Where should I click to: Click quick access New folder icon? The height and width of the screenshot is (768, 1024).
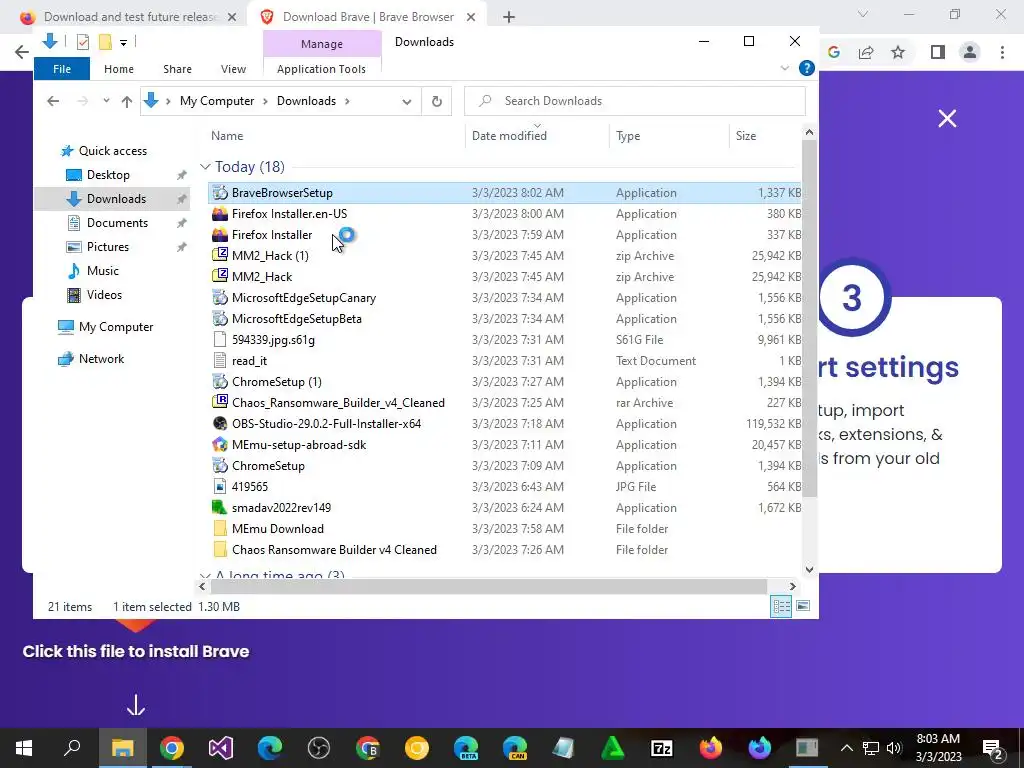(x=105, y=42)
